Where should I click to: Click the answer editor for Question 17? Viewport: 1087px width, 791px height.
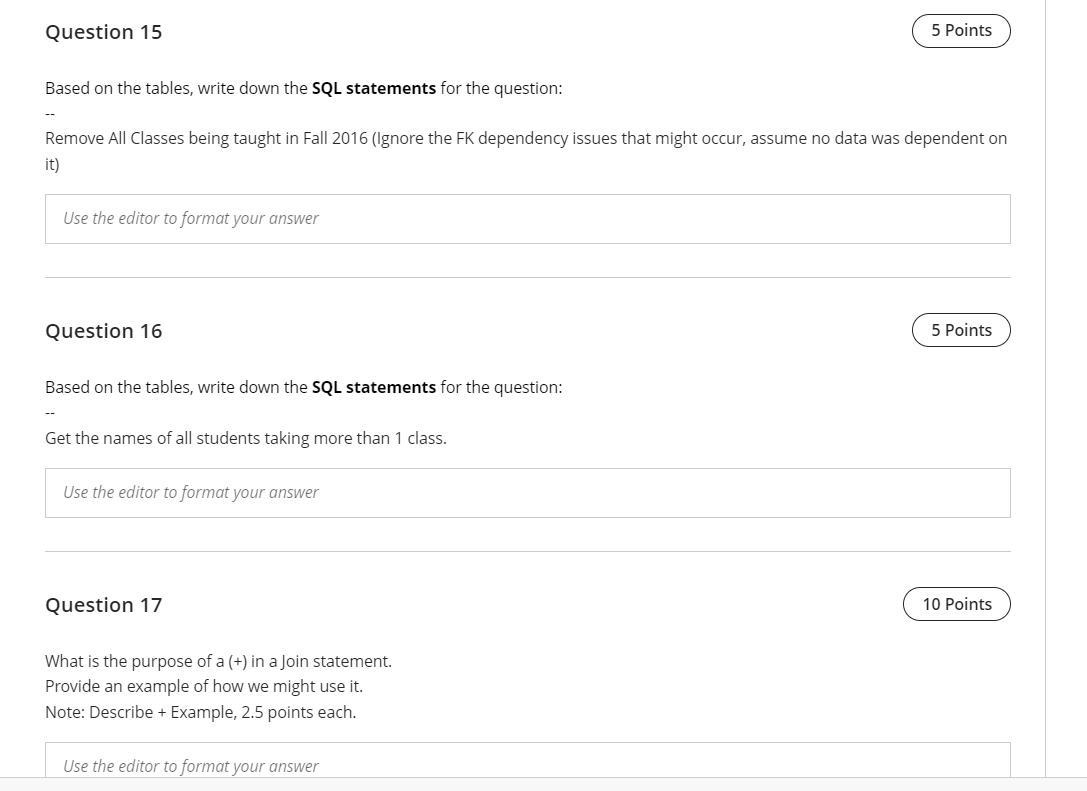(x=527, y=763)
